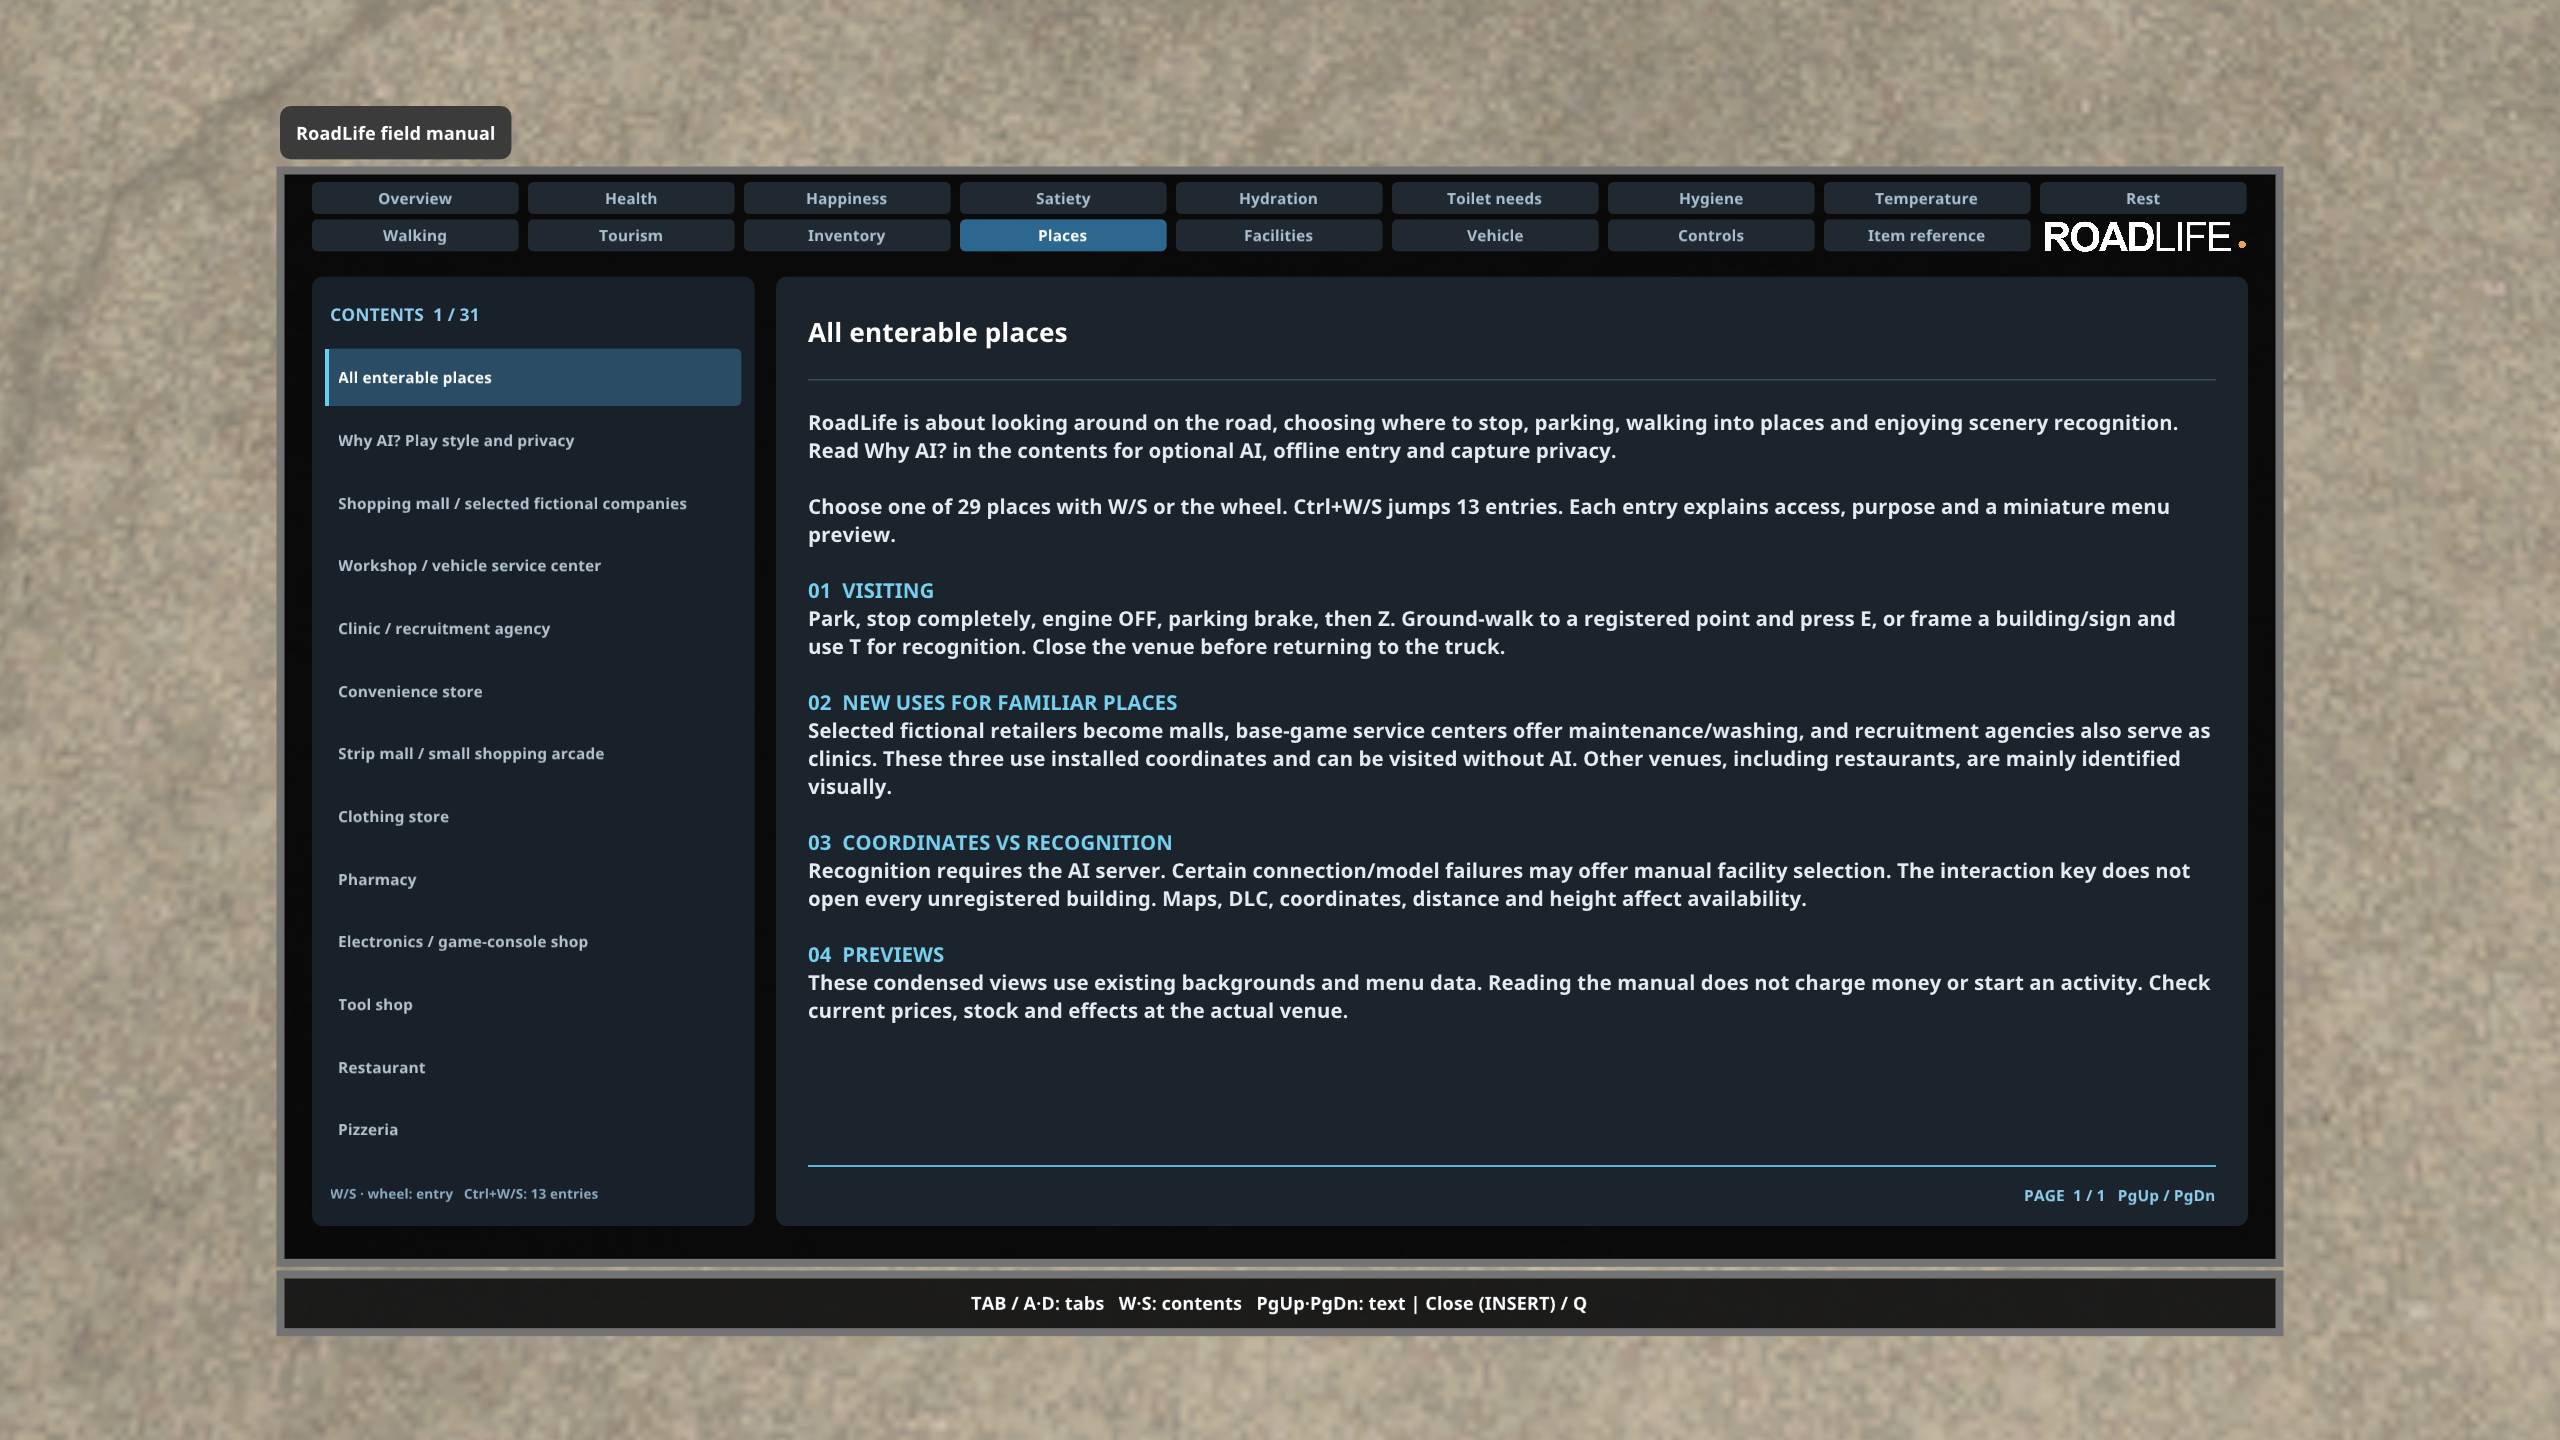The width and height of the screenshot is (2560, 1440).
Task: Open the Restaurant entry
Action: pos(533,1067)
